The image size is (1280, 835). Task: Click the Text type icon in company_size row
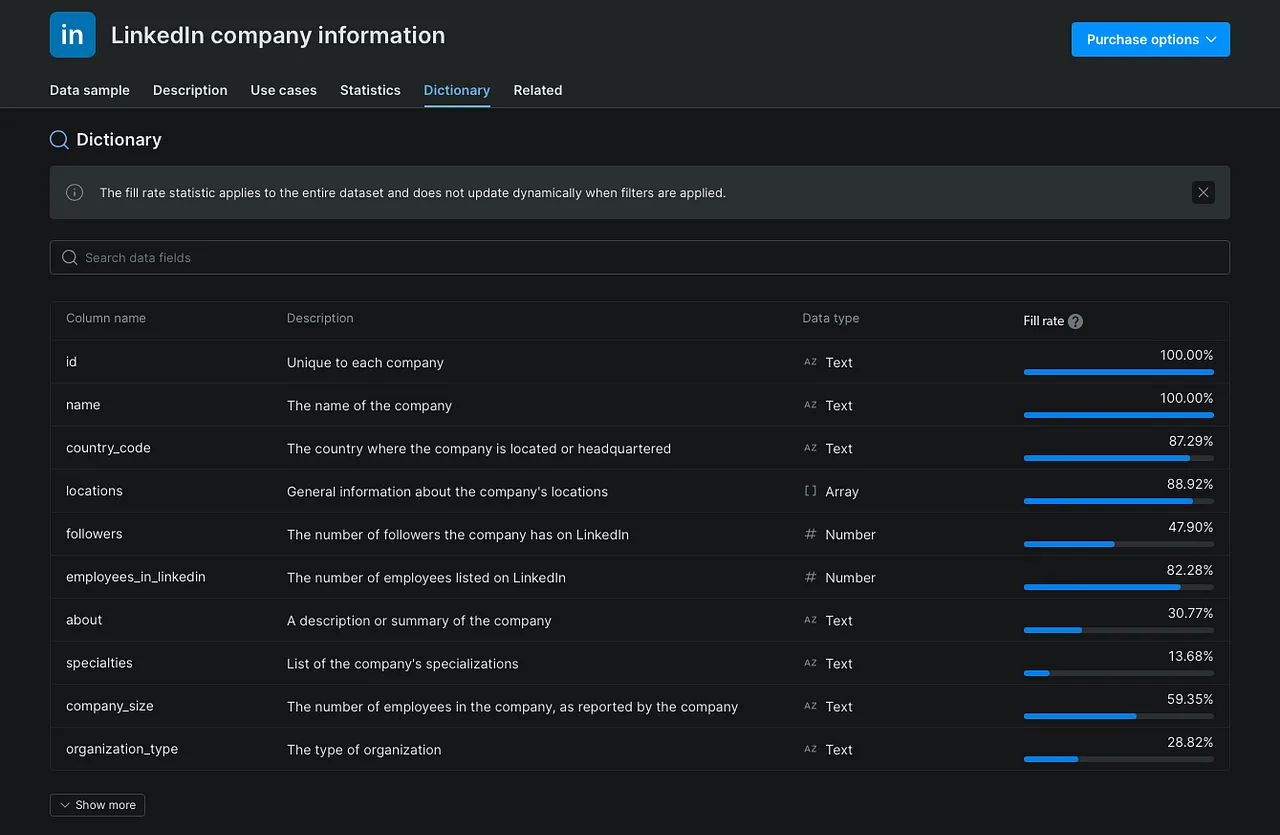coord(811,706)
